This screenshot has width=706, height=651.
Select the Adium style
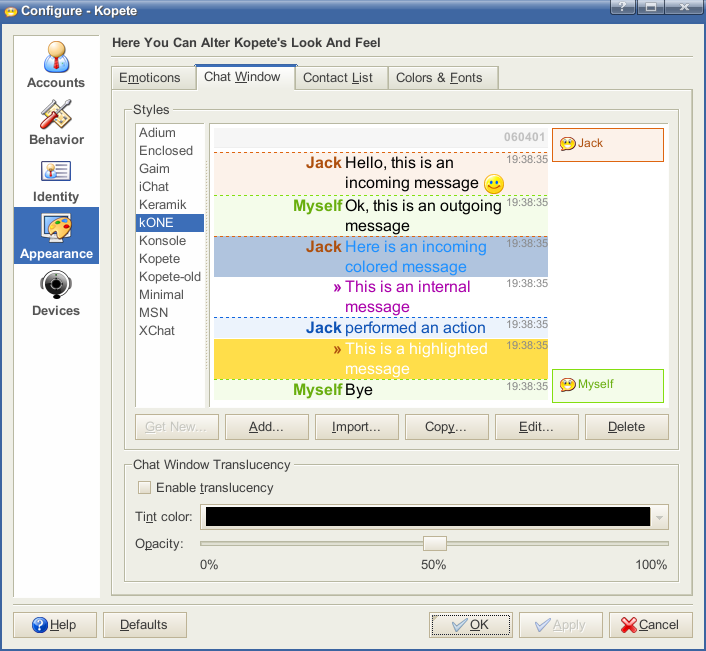170,133
